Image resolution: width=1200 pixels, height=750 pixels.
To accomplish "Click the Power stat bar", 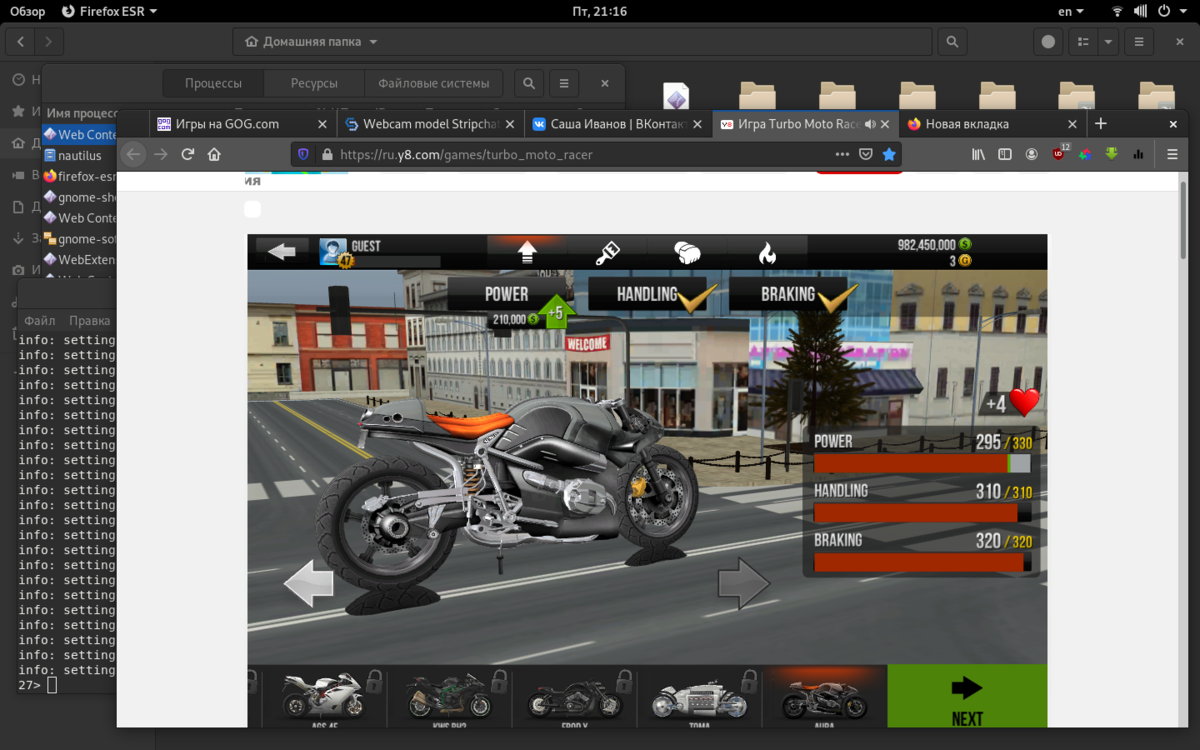I will tap(921, 464).
